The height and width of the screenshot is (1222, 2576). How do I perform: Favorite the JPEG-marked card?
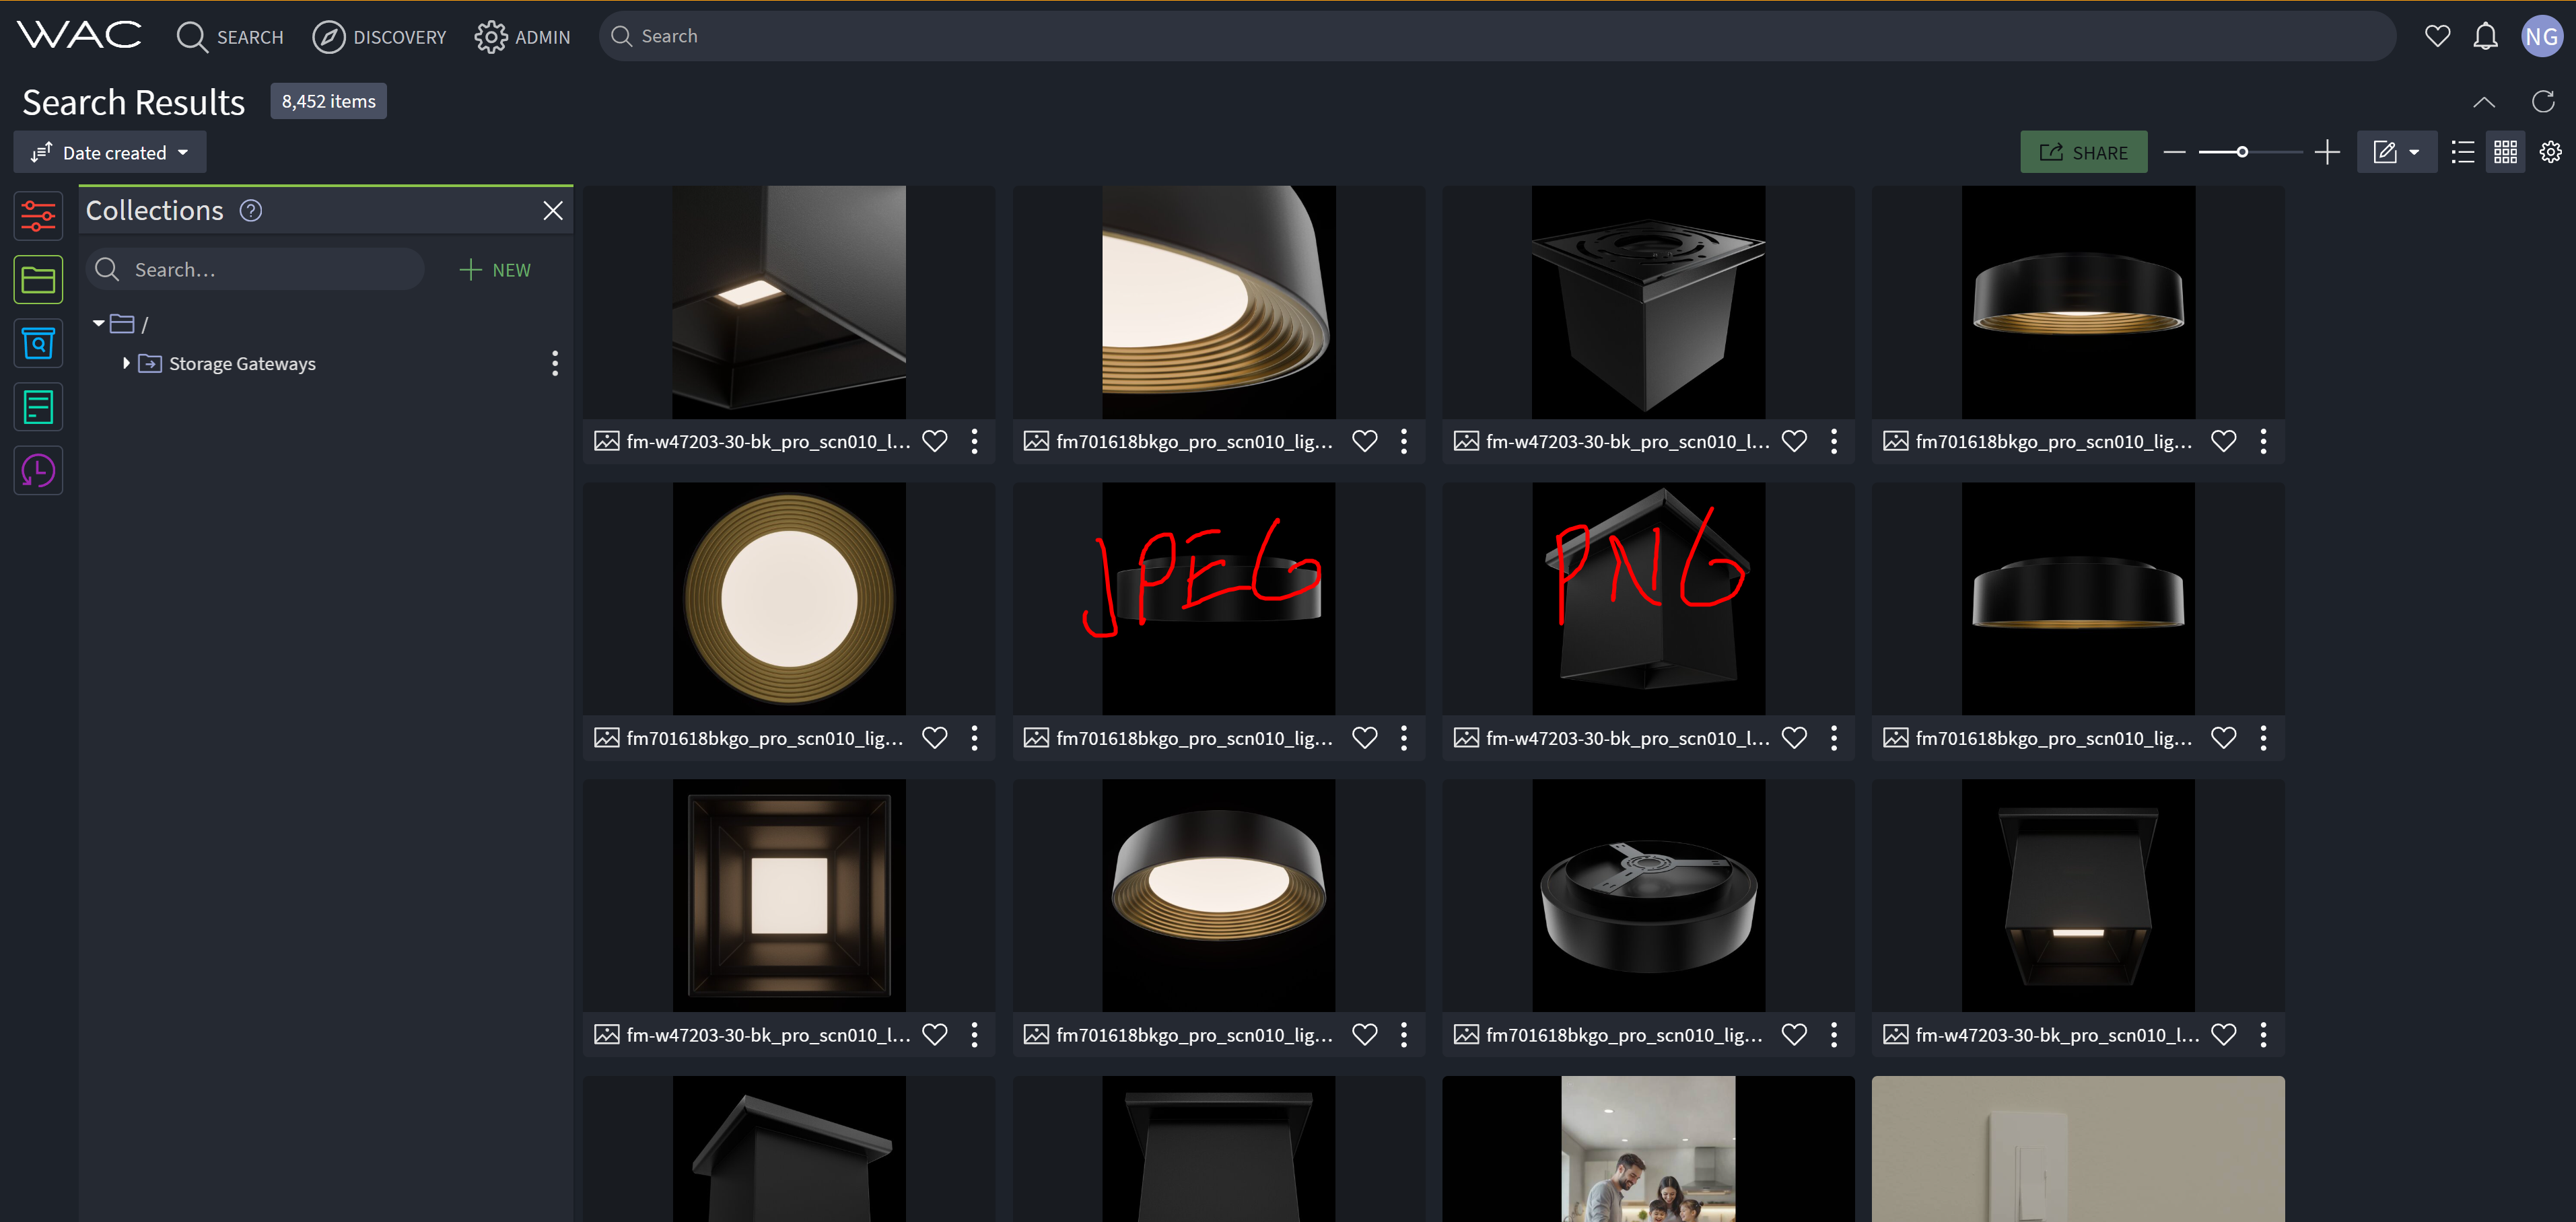click(1365, 738)
